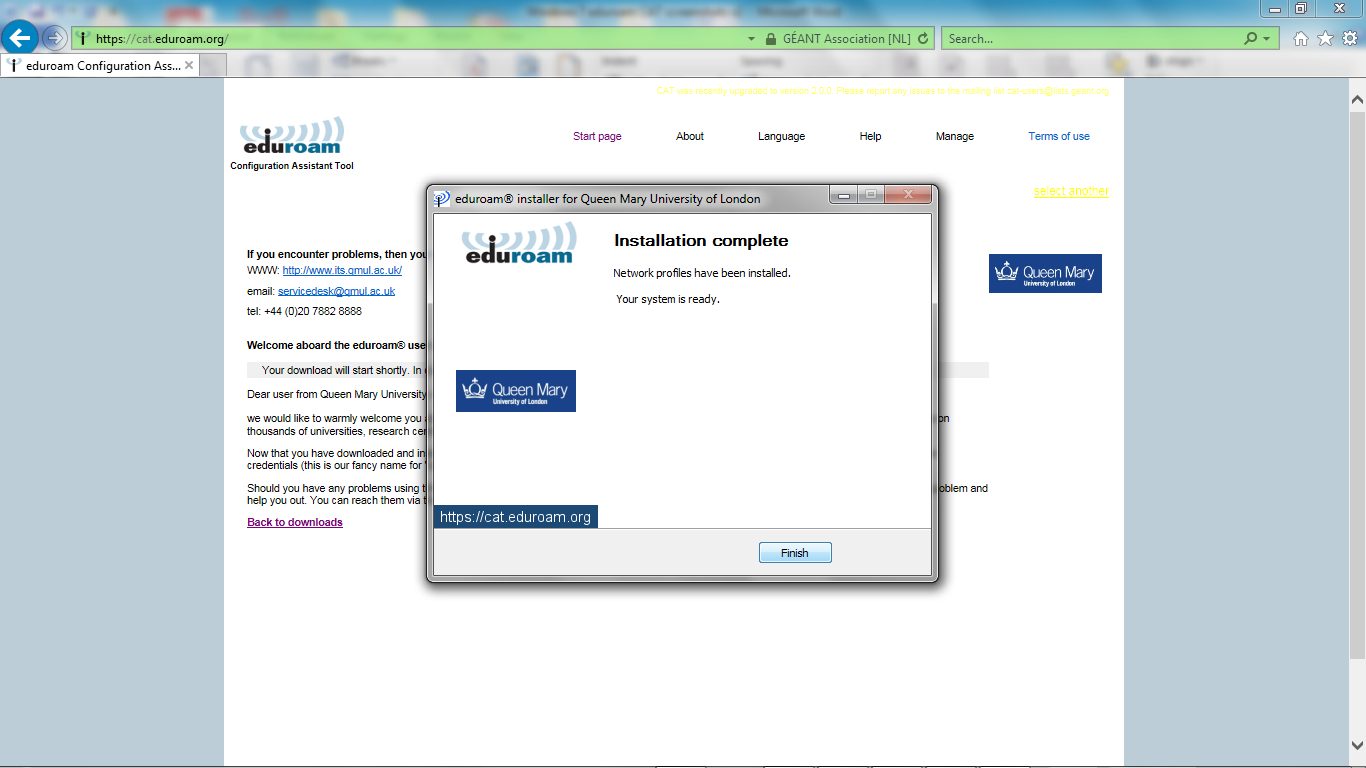This screenshot has width=1366, height=768.
Task: Open the Manage menu item
Action: pos(954,136)
